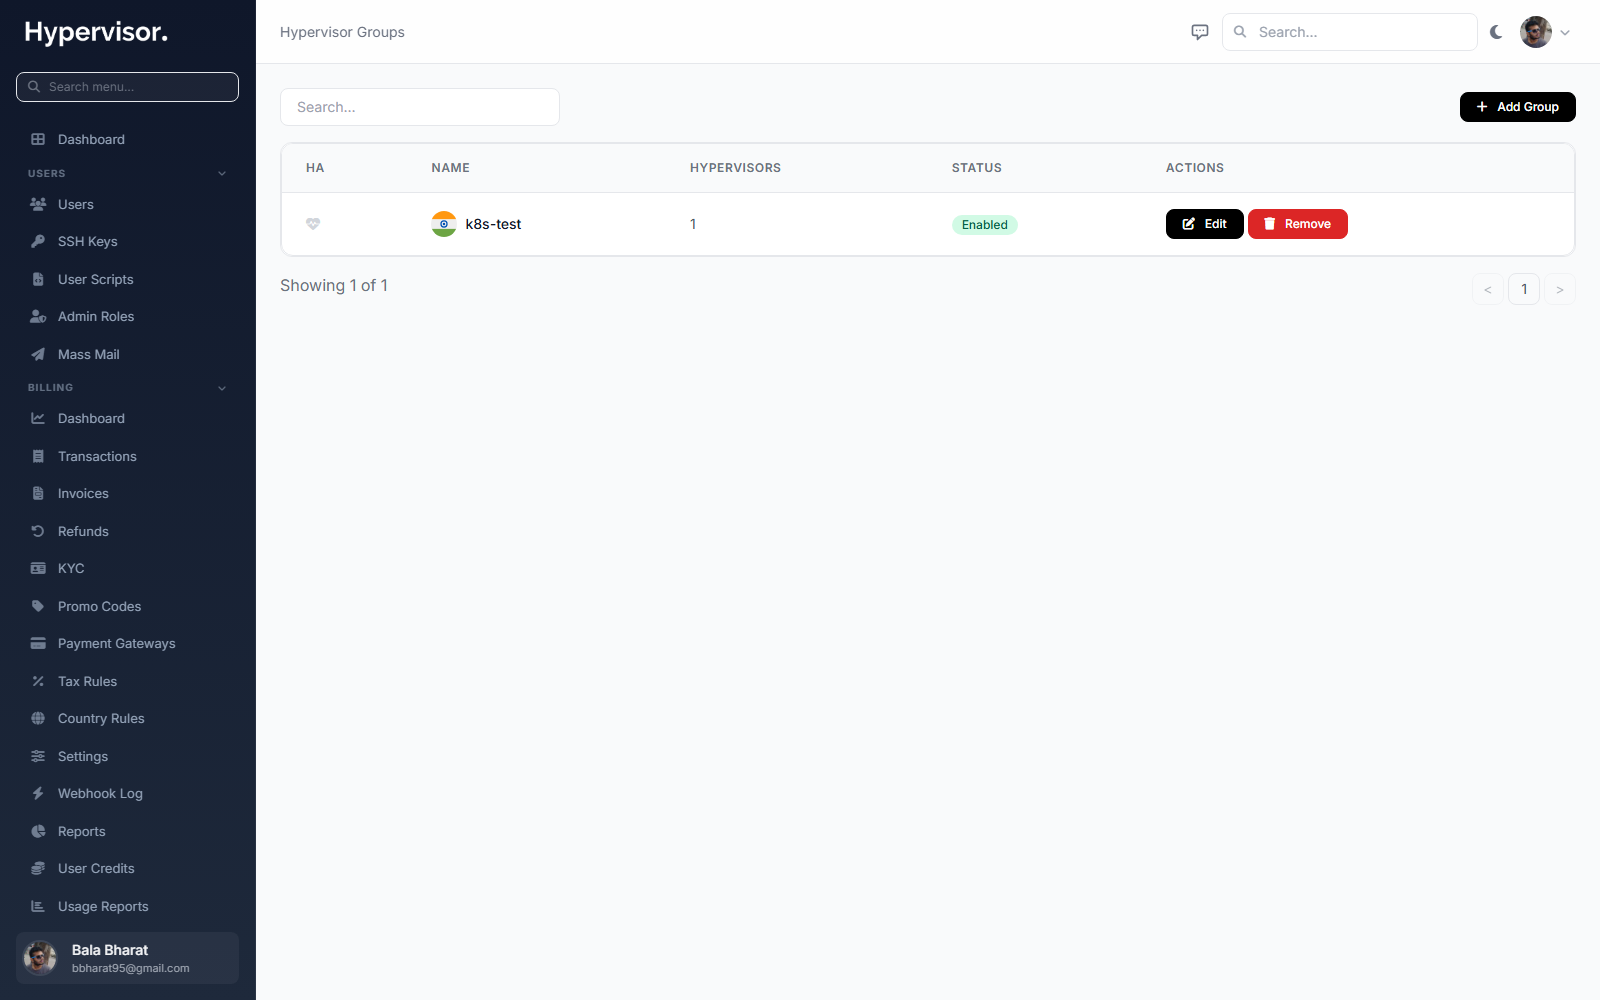Collapse the USERS section chevron
This screenshot has width=1600, height=1000.
(222, 174)
